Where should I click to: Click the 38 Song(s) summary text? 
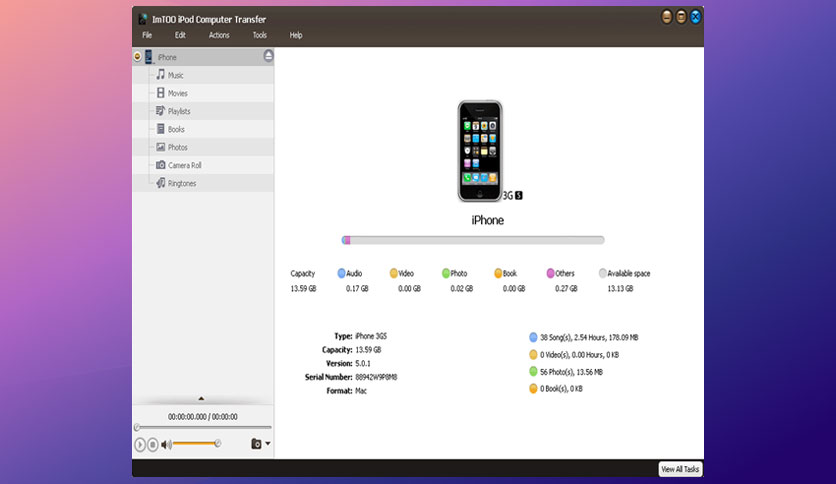tap(589, 337)
